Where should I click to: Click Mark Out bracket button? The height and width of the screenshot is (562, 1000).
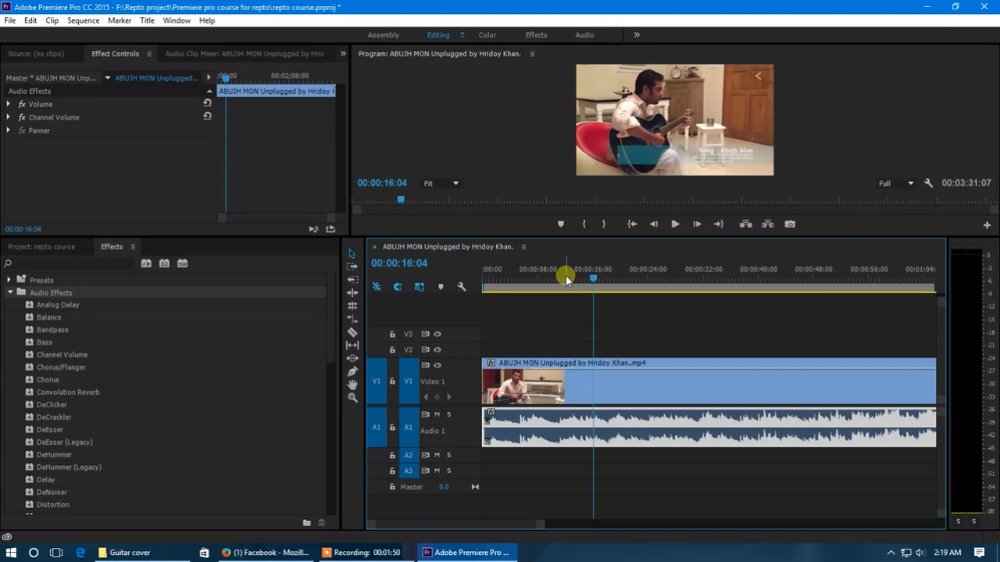point(604,224)
